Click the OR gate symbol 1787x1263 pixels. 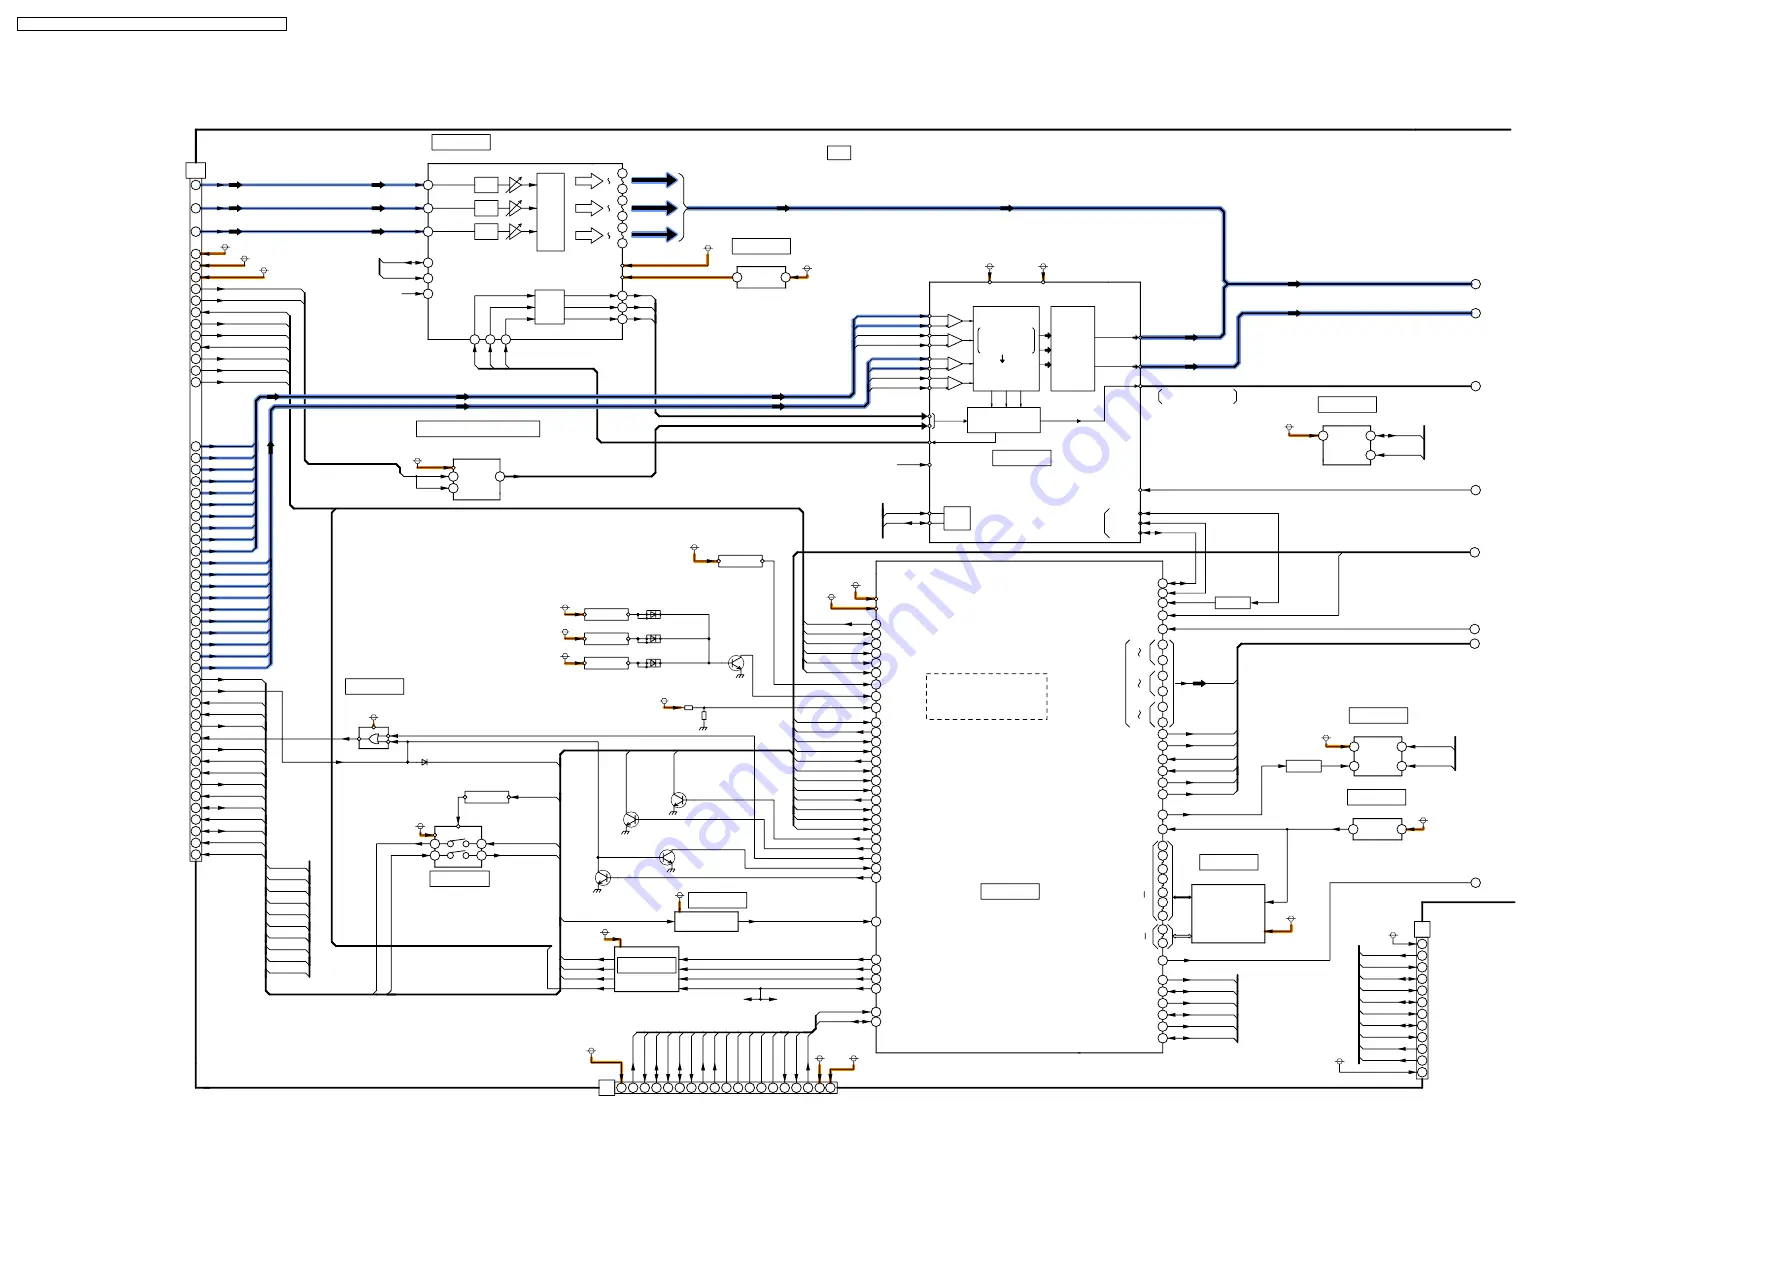[x=376, y=739]
